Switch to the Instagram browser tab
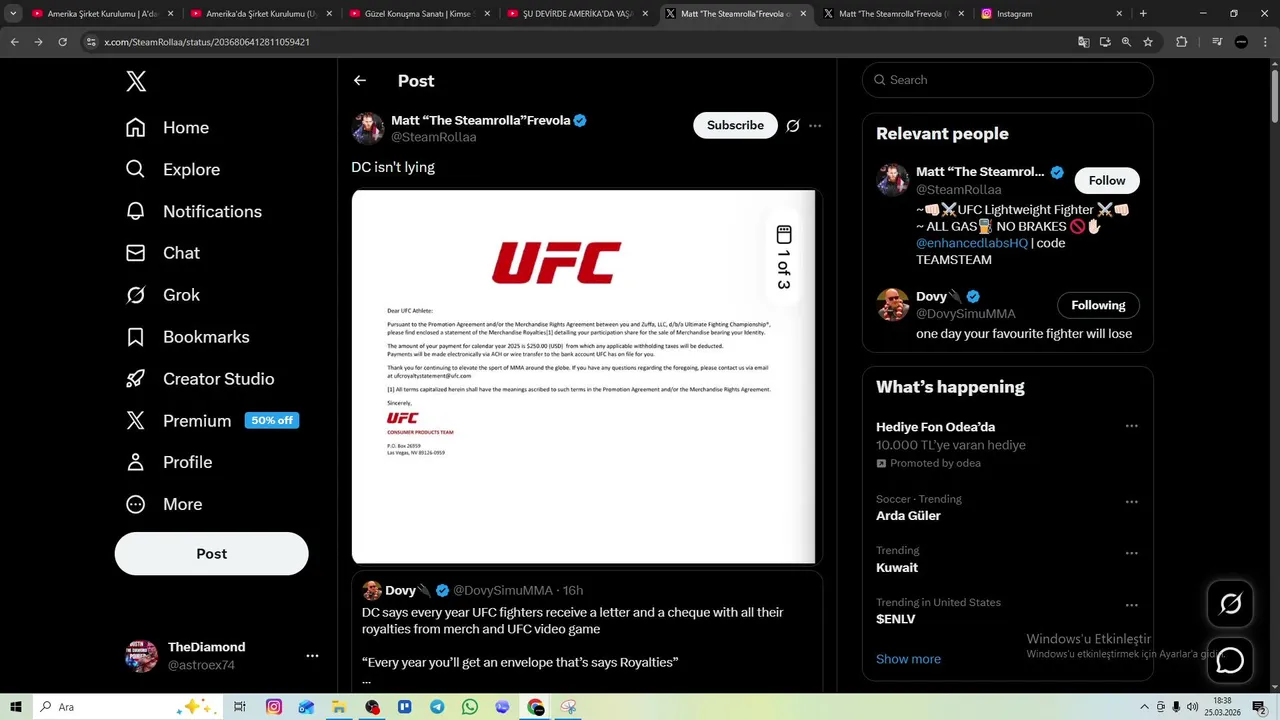 [1052, 14]
